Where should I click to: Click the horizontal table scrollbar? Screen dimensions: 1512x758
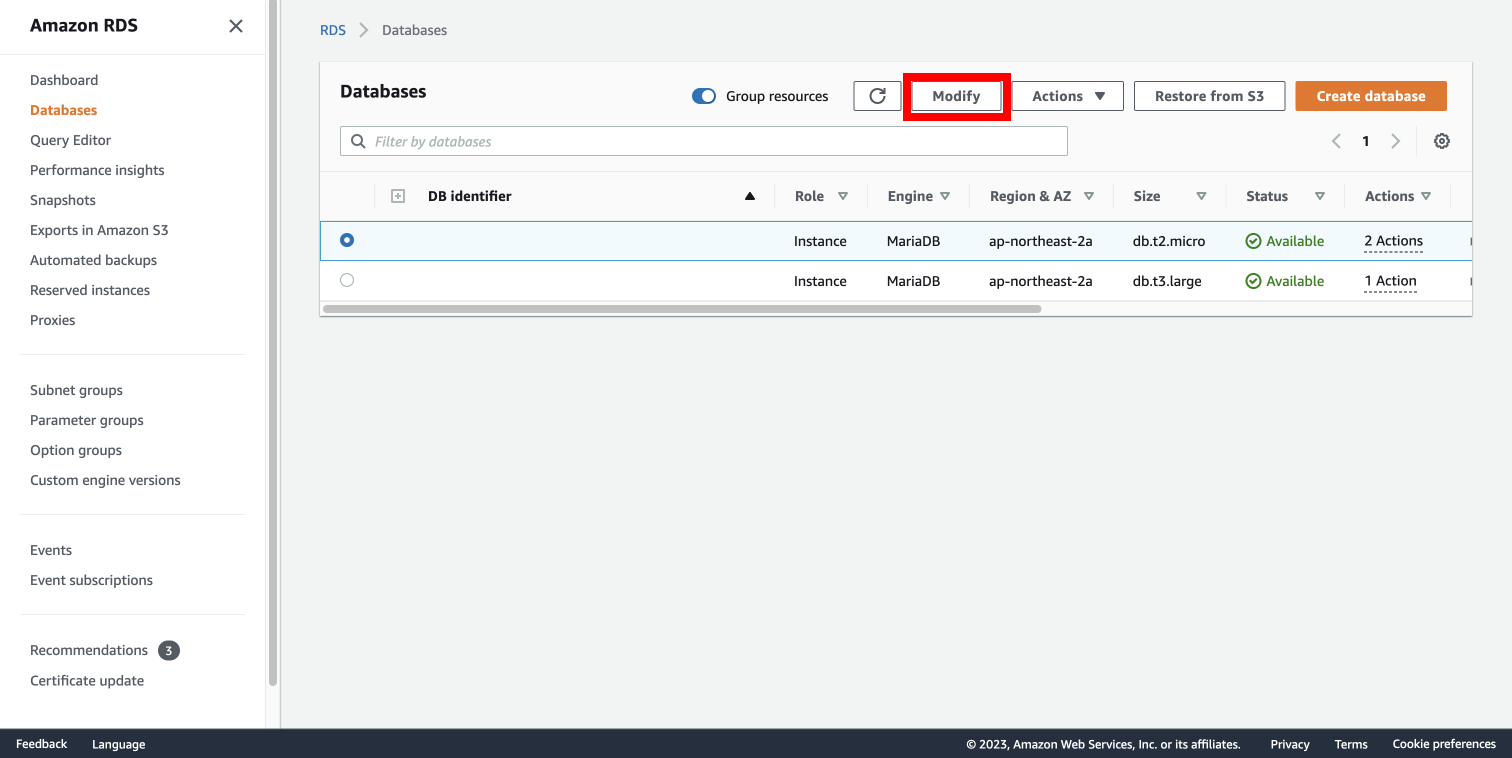pyautogui.click(x=682, y=309)
